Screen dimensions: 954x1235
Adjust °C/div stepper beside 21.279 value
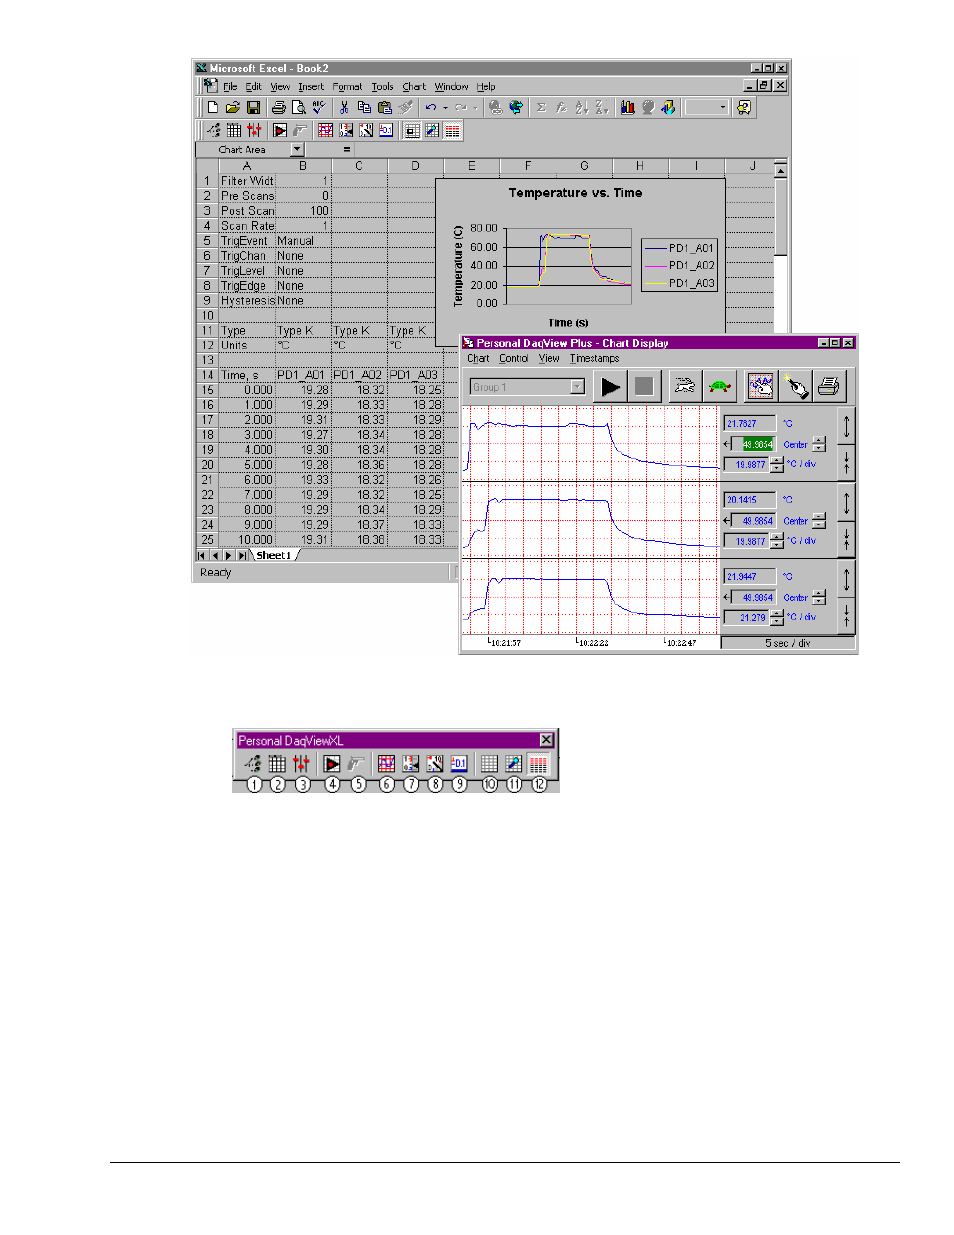tap(777, 617)
